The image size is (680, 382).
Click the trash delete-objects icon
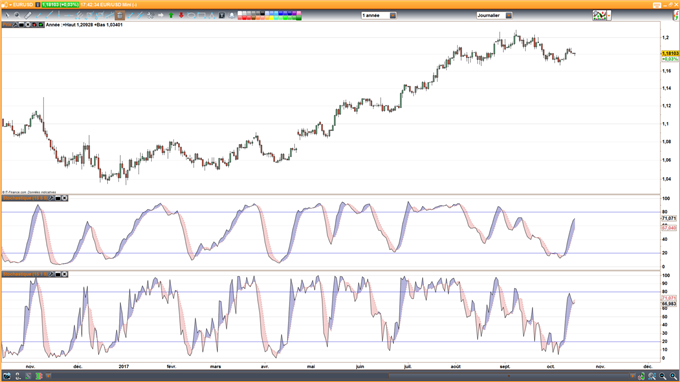click(120, 15)
